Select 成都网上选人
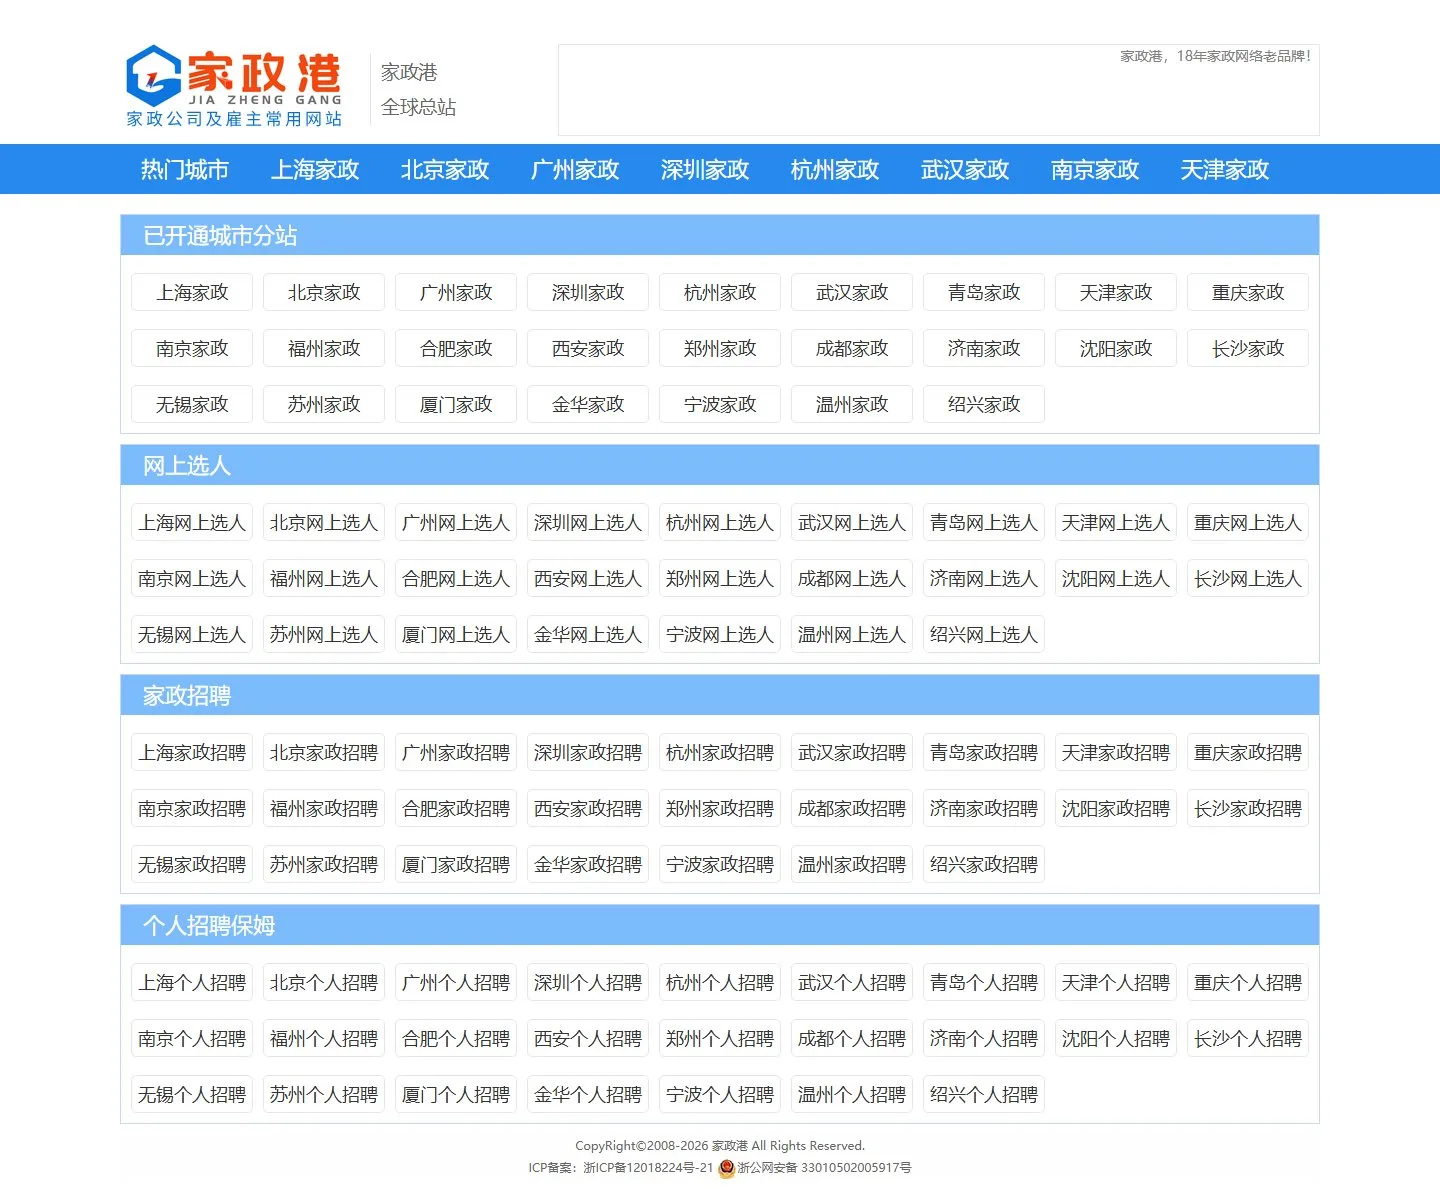 coord(852,578)
